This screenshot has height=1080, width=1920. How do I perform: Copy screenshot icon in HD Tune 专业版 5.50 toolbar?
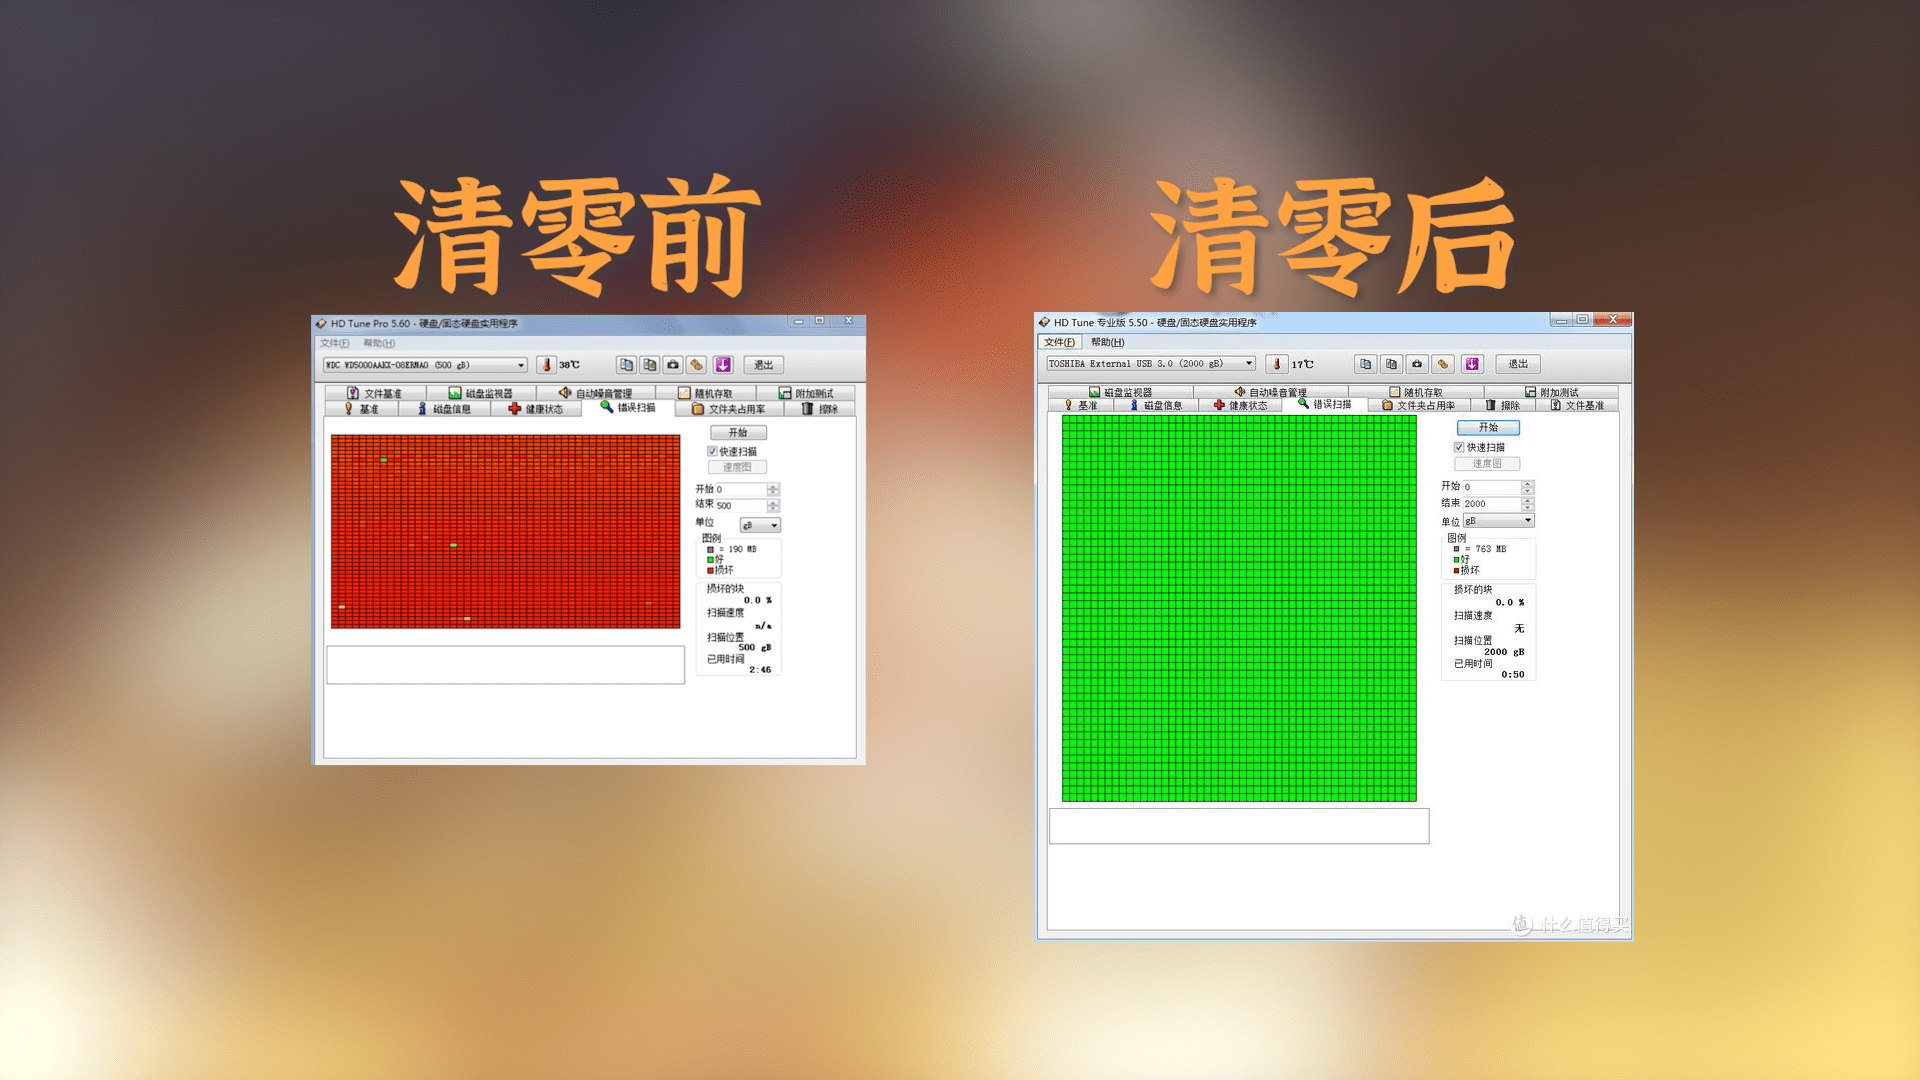[1391, 364]
